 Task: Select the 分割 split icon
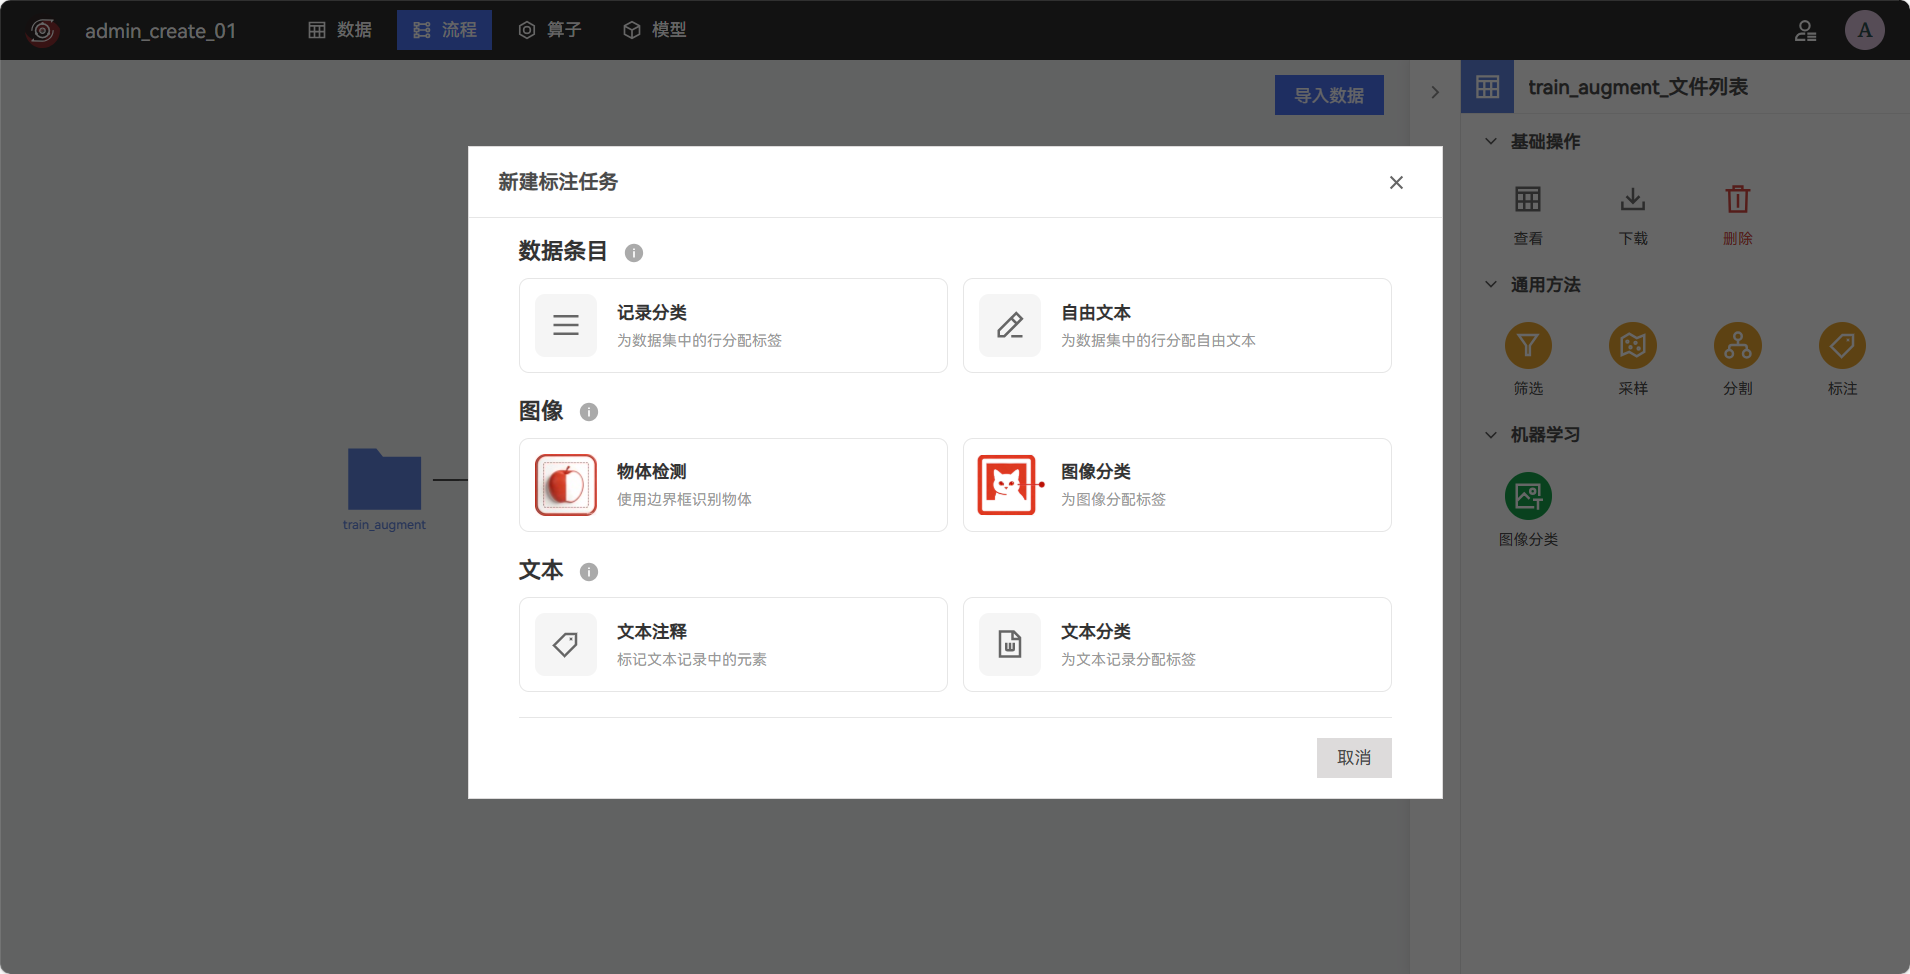pos(1738,346)
